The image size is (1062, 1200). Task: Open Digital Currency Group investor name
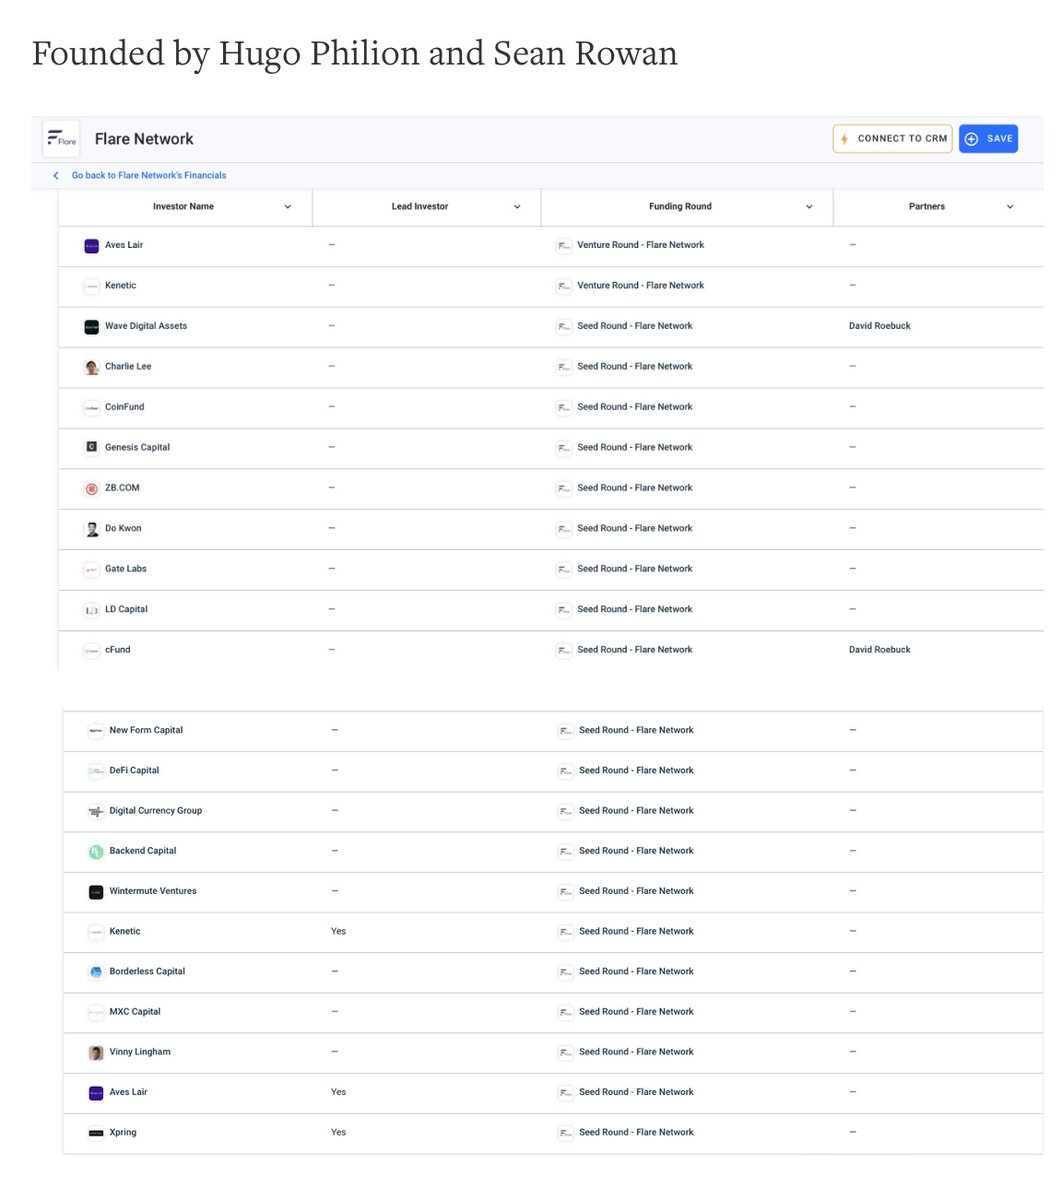[156, 811]
